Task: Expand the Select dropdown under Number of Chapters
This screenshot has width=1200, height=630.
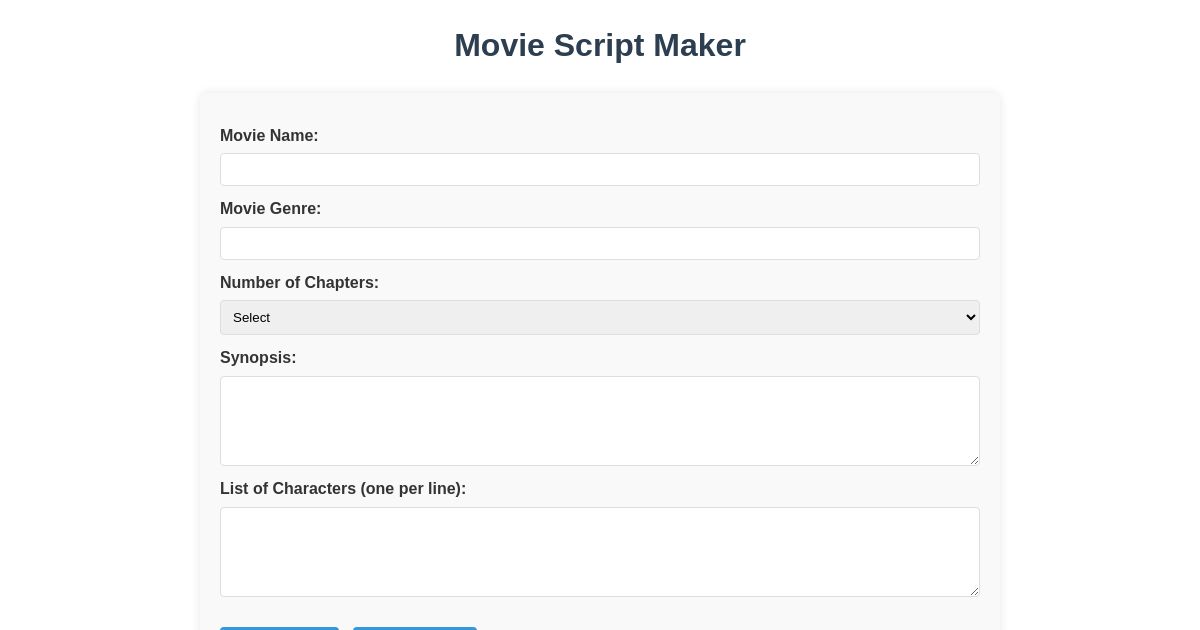Action: click(x=600, y=317)
